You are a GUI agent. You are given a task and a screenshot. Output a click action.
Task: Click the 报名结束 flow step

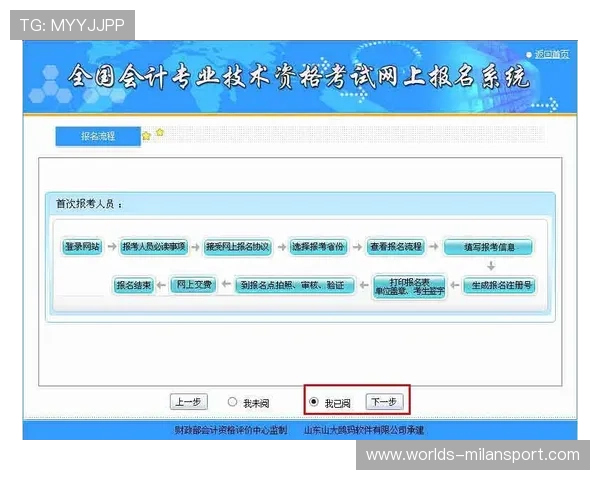pos(134,285)
